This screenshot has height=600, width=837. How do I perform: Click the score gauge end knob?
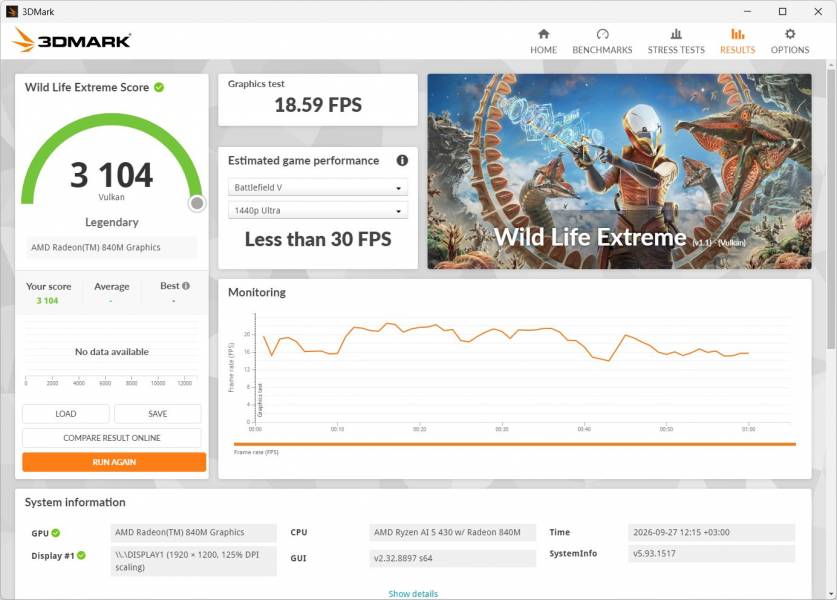coord(197,203)
